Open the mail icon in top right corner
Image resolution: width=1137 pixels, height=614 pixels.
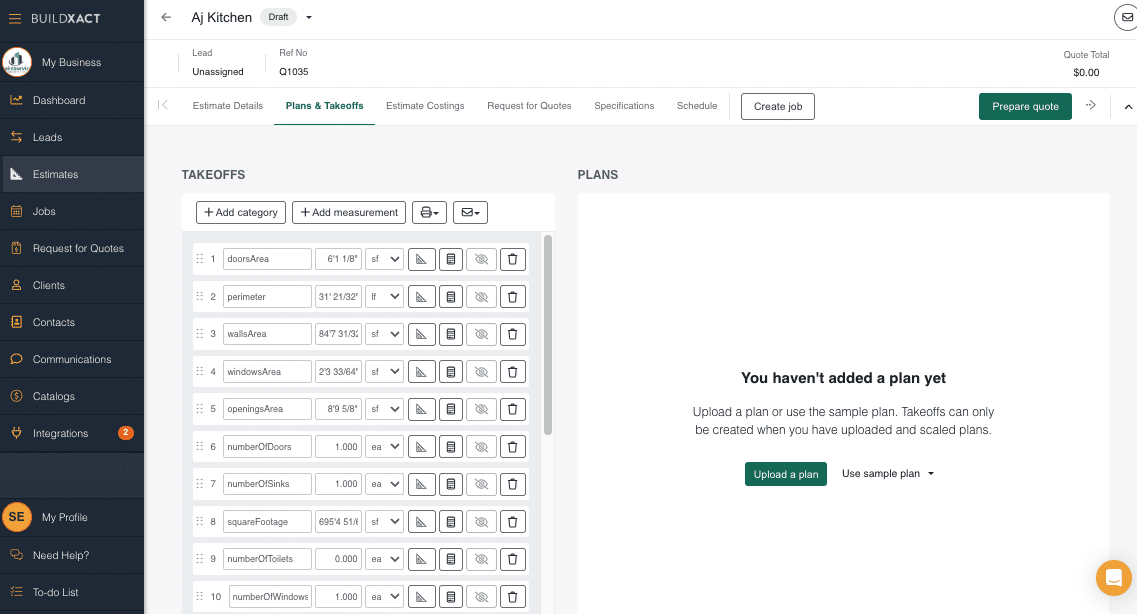pyautogui.click(x=1127, y=18)
